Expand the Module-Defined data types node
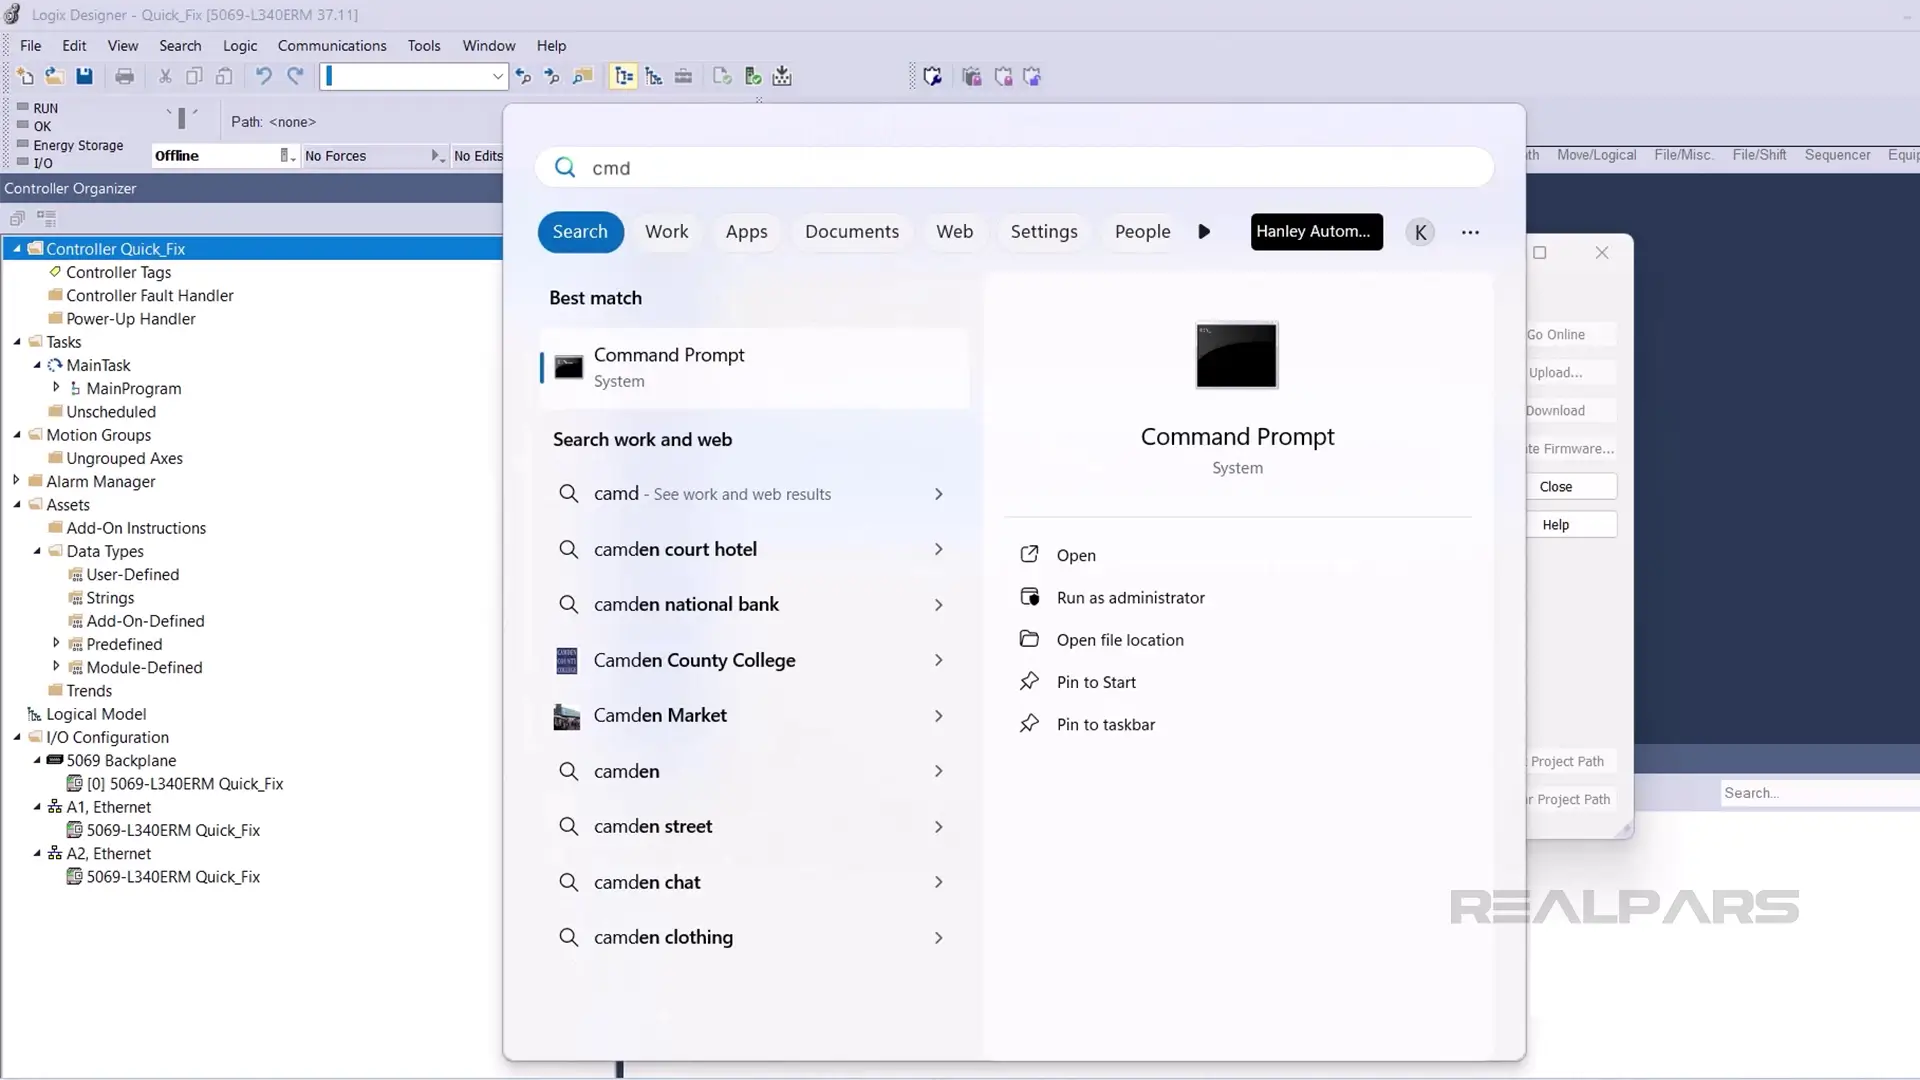The height and width of the screenshot is (1080, 1920). (56, 666)
